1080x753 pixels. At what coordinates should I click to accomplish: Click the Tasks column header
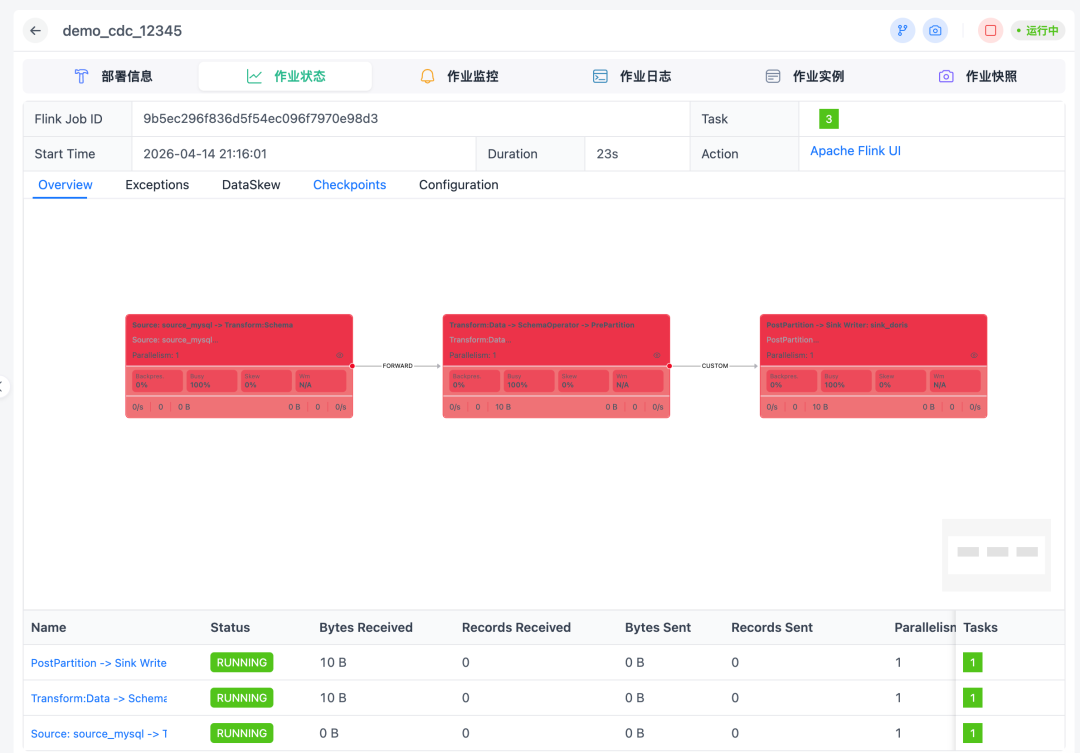coord(980,628)
